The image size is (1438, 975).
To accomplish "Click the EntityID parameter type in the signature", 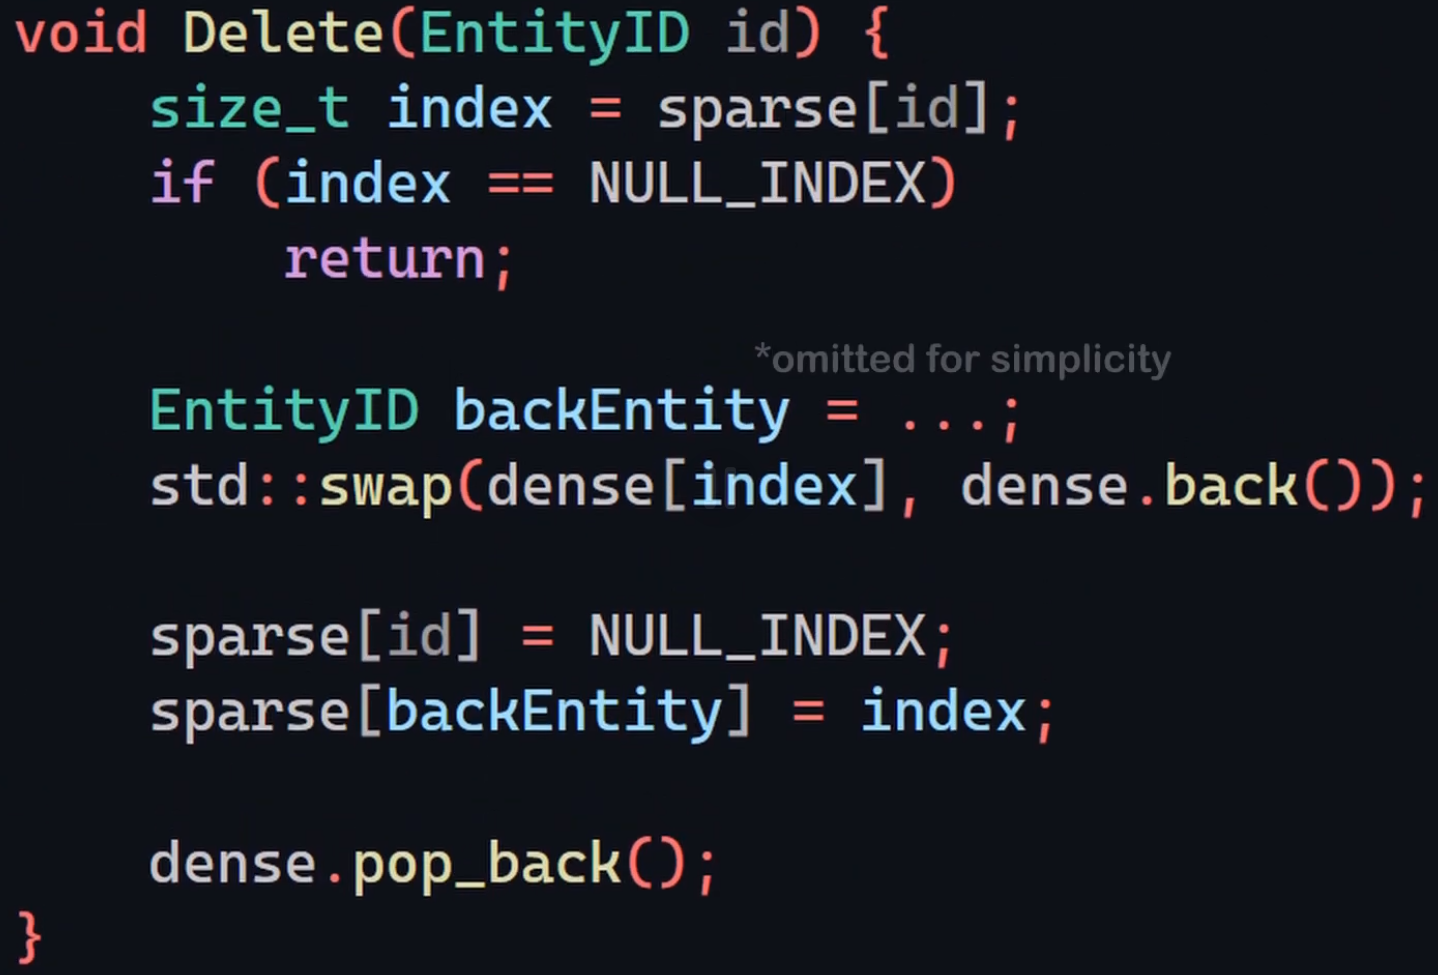I will (x=554, y=33).
